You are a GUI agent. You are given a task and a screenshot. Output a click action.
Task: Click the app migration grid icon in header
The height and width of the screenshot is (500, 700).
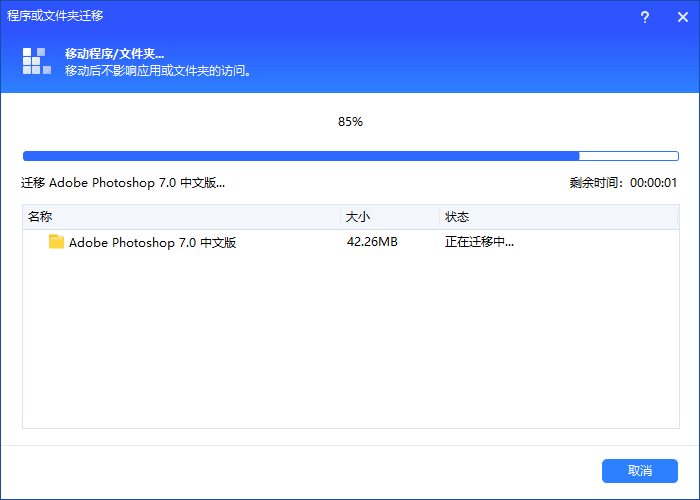(x=37, y=61)
